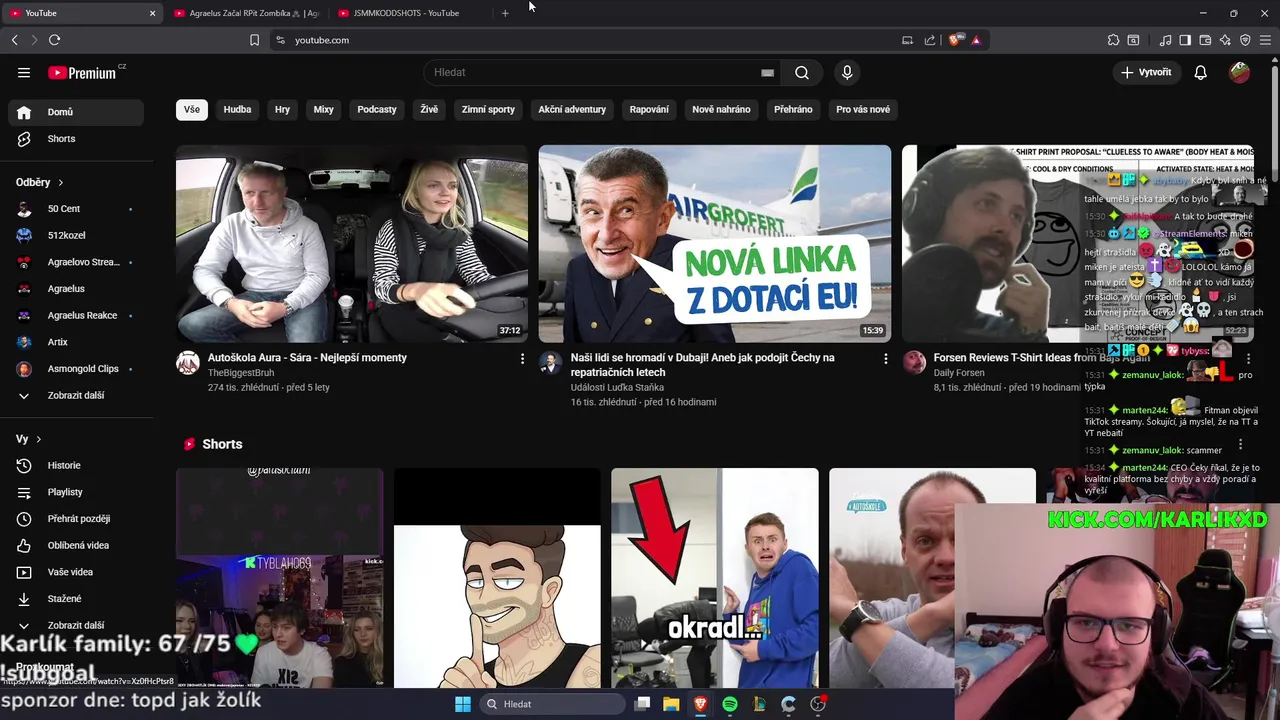The image size is (1280, 720).
Task: Open Nová linka z dotací EU thumbnail
Action: 715,244
